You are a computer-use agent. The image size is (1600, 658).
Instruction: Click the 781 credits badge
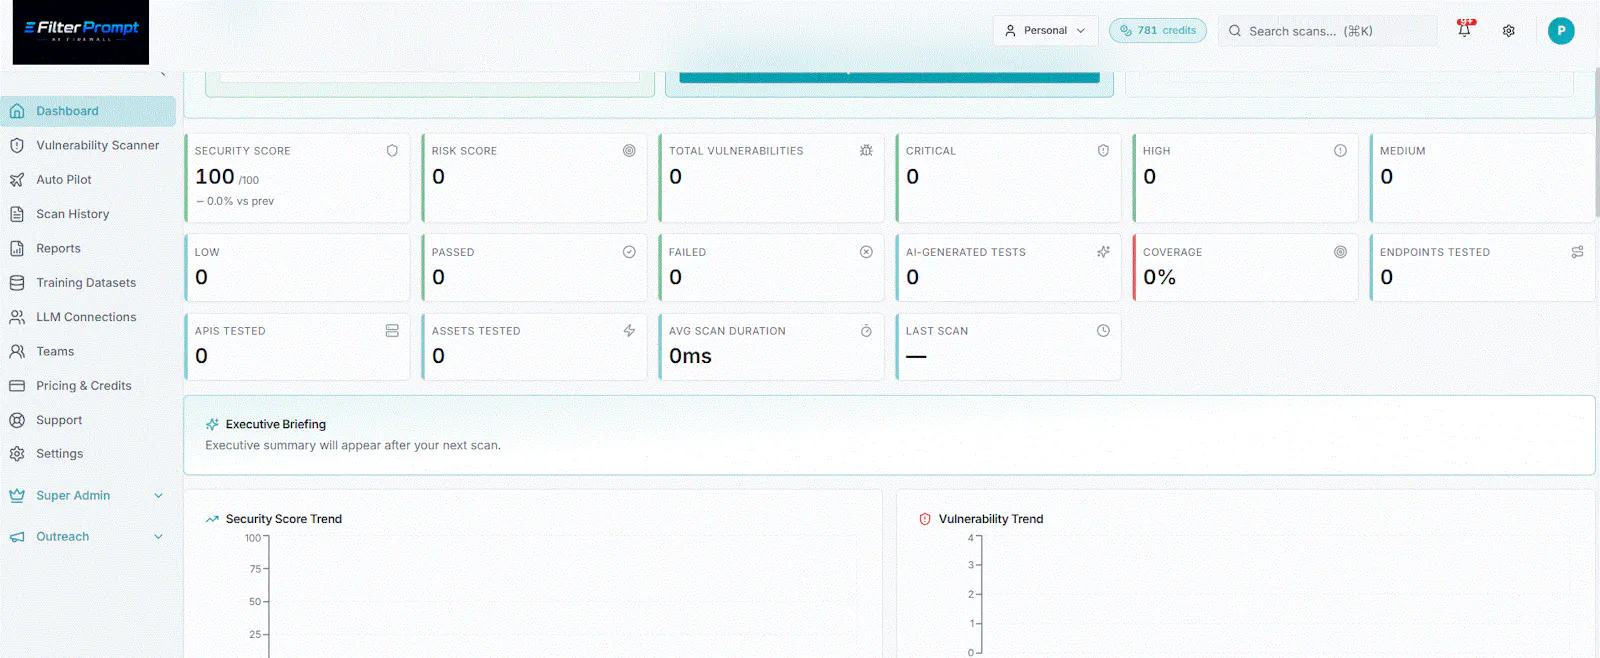click(x=1158, y=31)
